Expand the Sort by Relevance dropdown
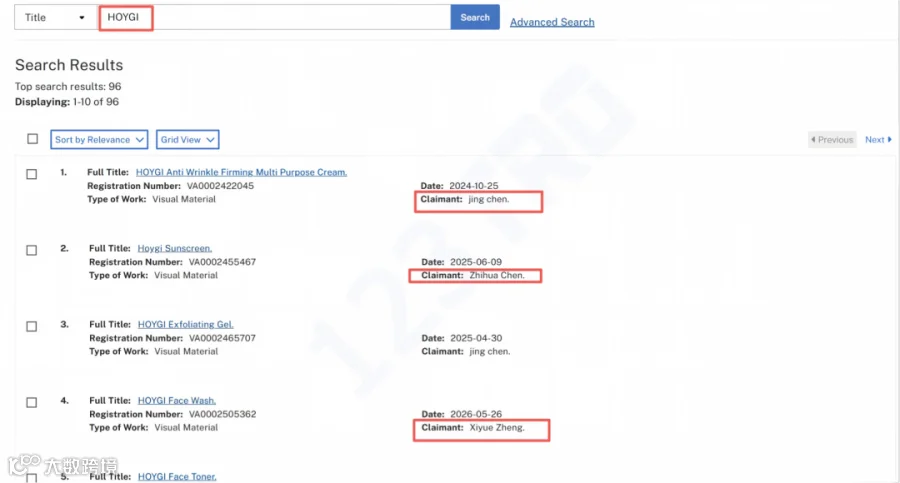The width and height of the screenshot is (900, 483). (99, 140)
